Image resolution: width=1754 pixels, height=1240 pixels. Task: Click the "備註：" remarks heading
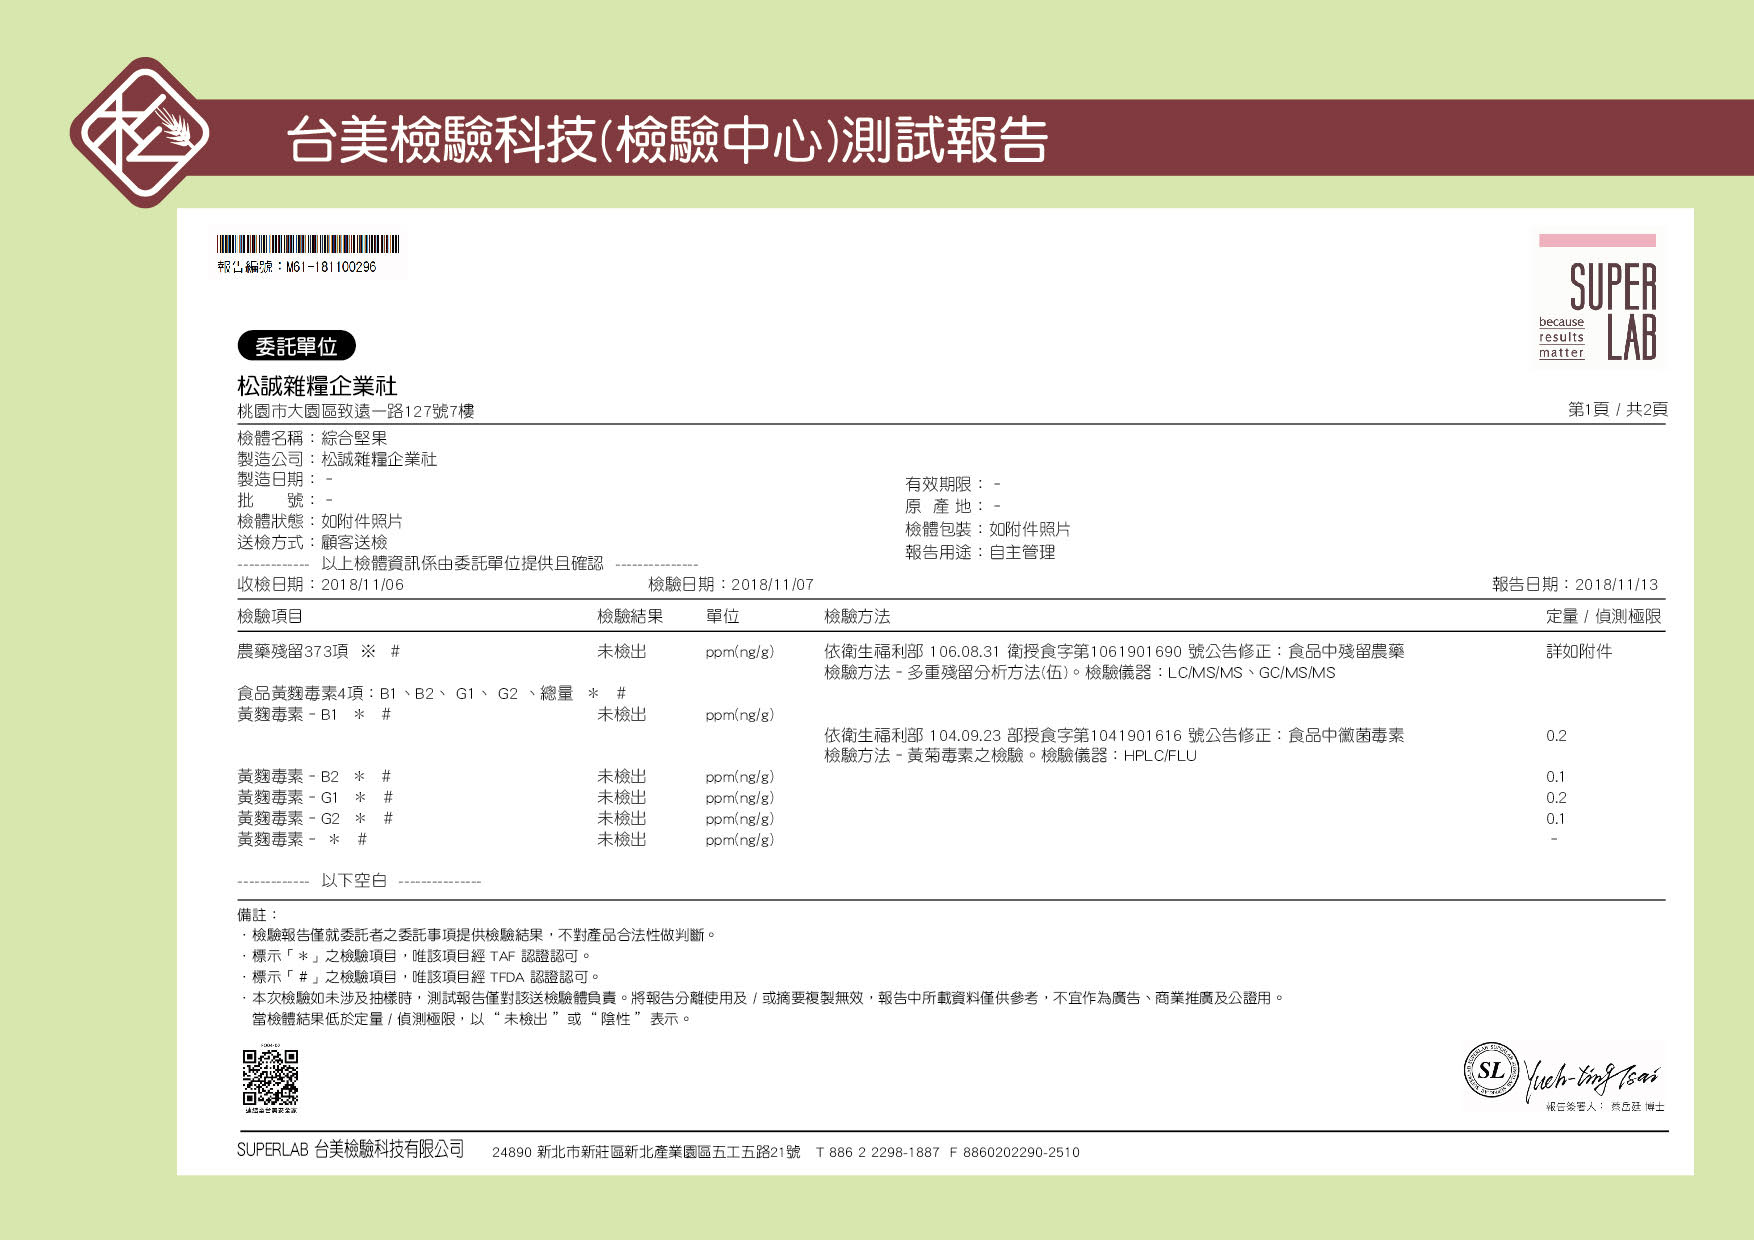[x=258, y=915]
